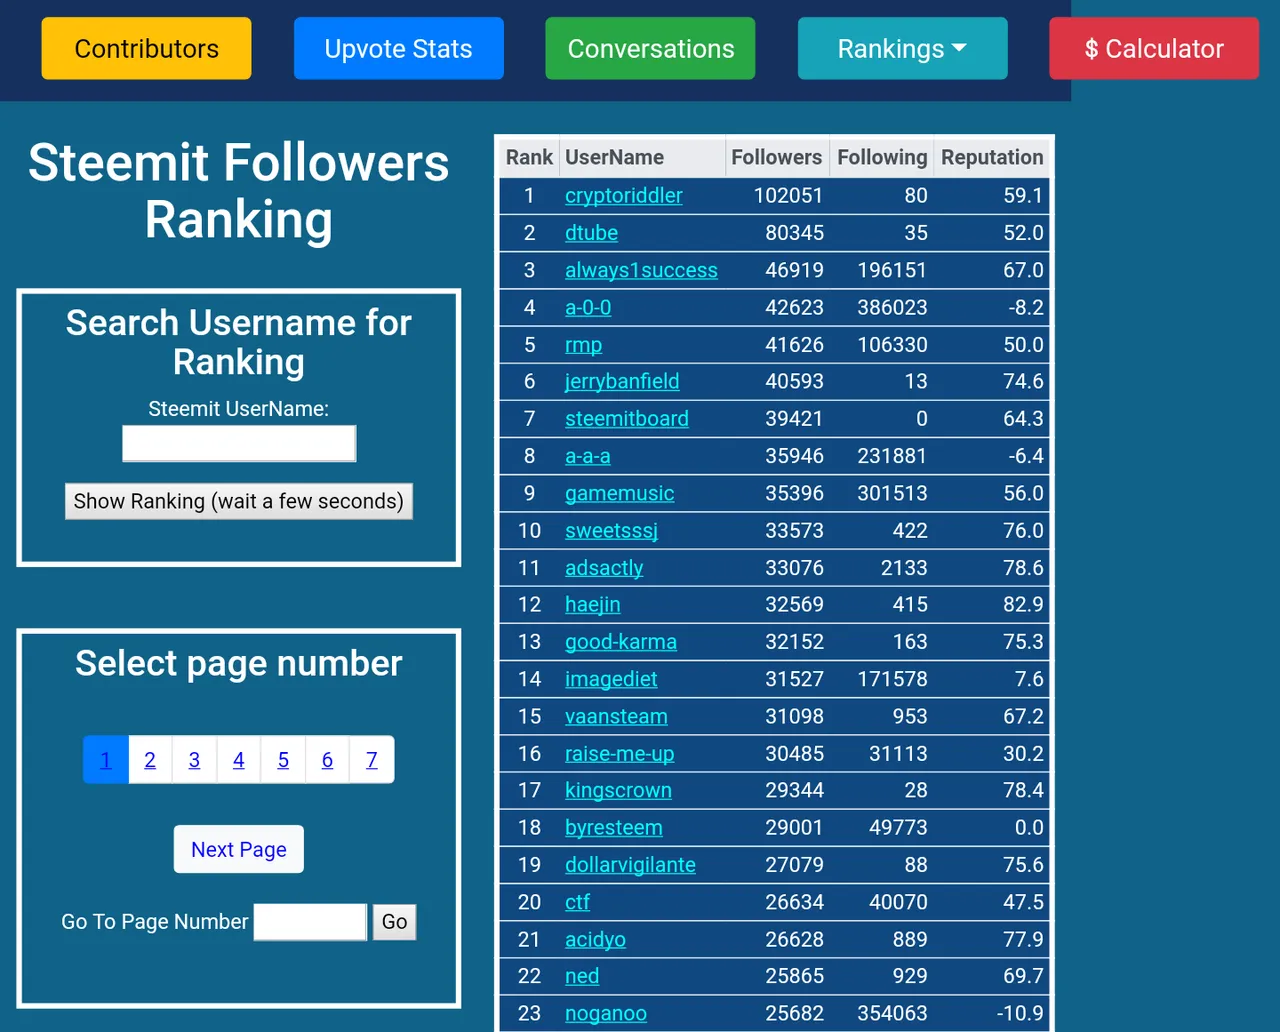Image resolution: width=1280 pixels, height=1032 pixels.
Task: Sort by the Followers column header
Action: tap(777, 157)
